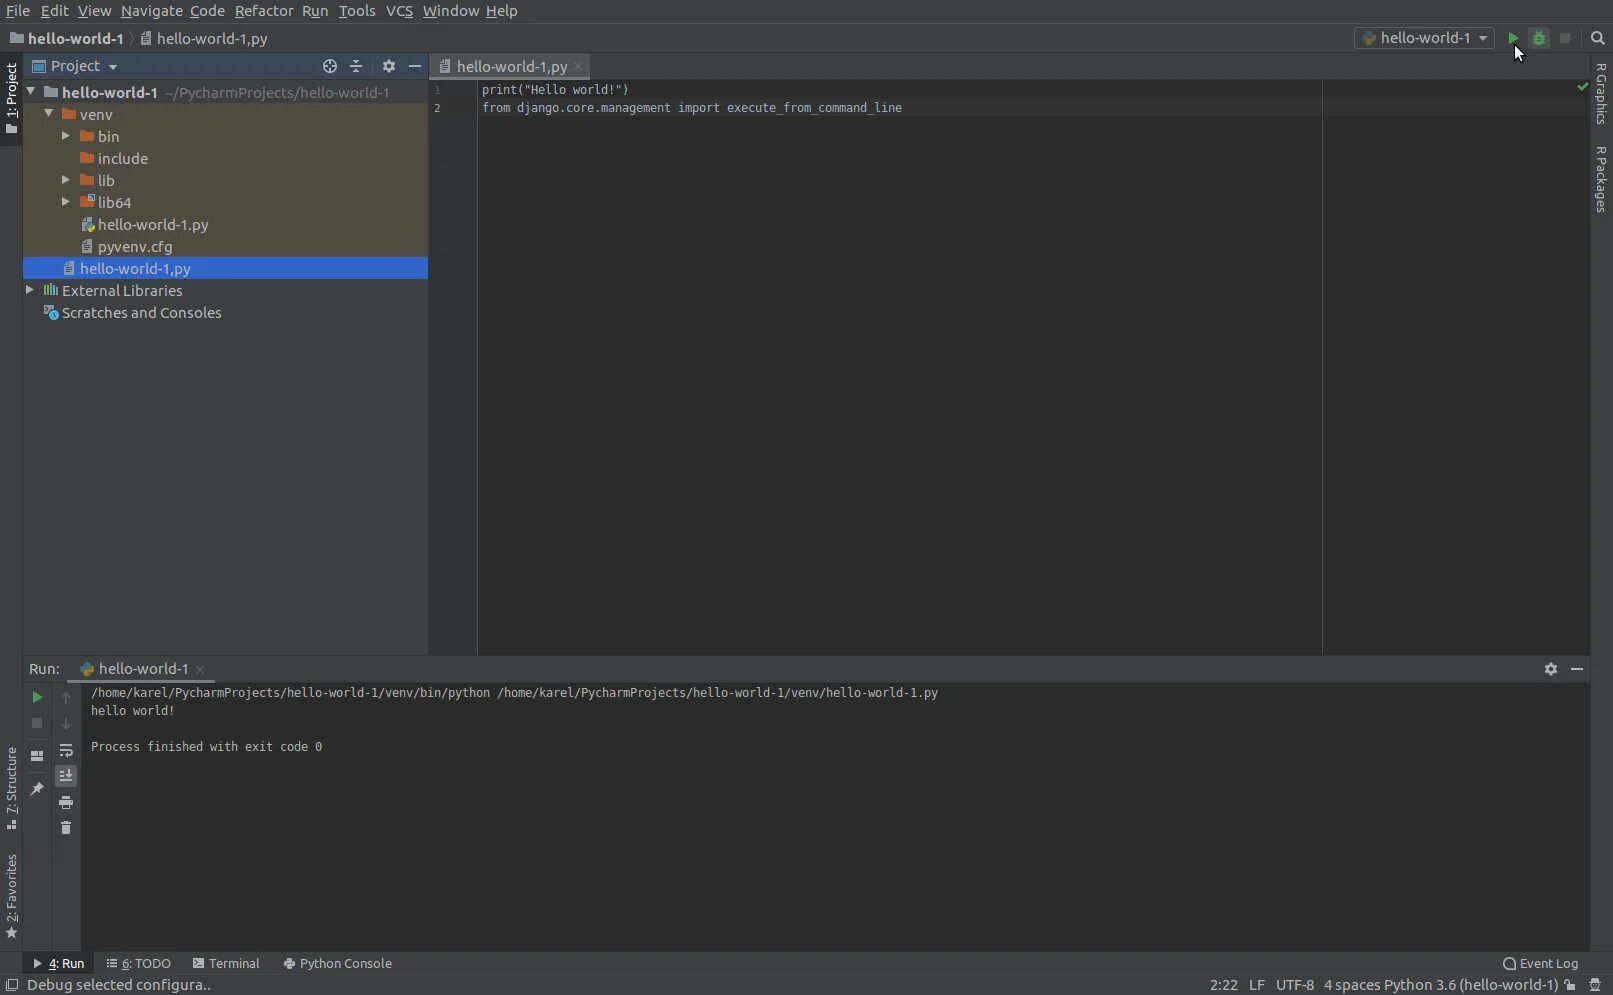The width and height of the screenshot is (1613, 995).
Task: Open Search Everywhere magnifier icon
Action: [x=1597, y=38]
